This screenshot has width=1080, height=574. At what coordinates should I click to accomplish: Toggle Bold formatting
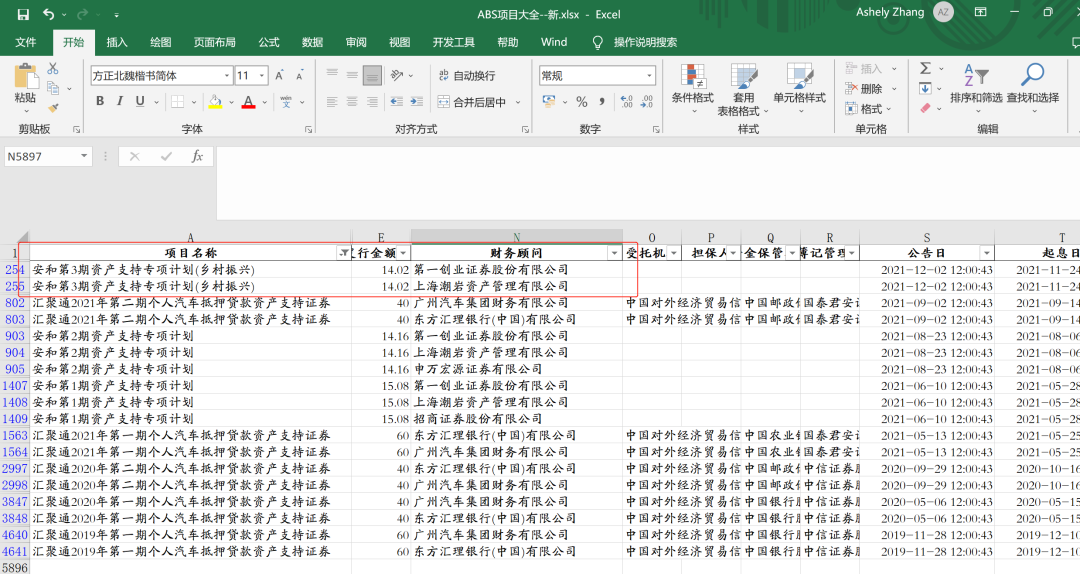click(100, 101)
